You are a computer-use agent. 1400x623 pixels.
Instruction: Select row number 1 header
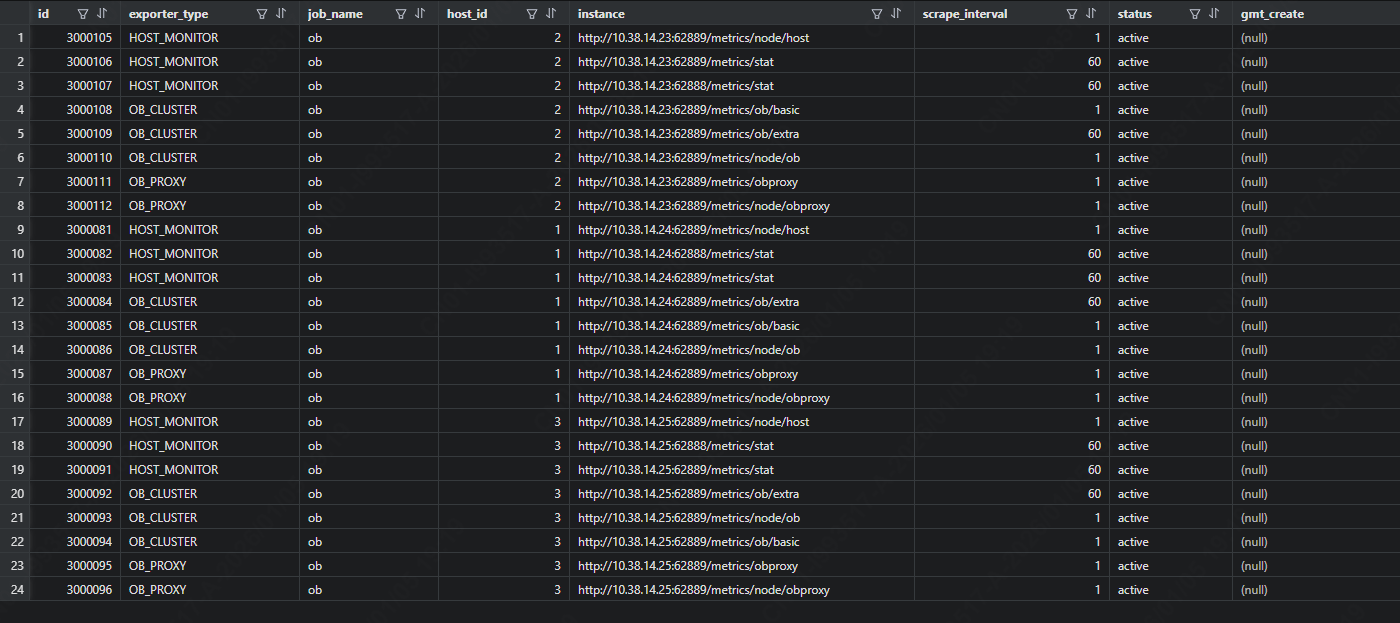tap(15, 38)
